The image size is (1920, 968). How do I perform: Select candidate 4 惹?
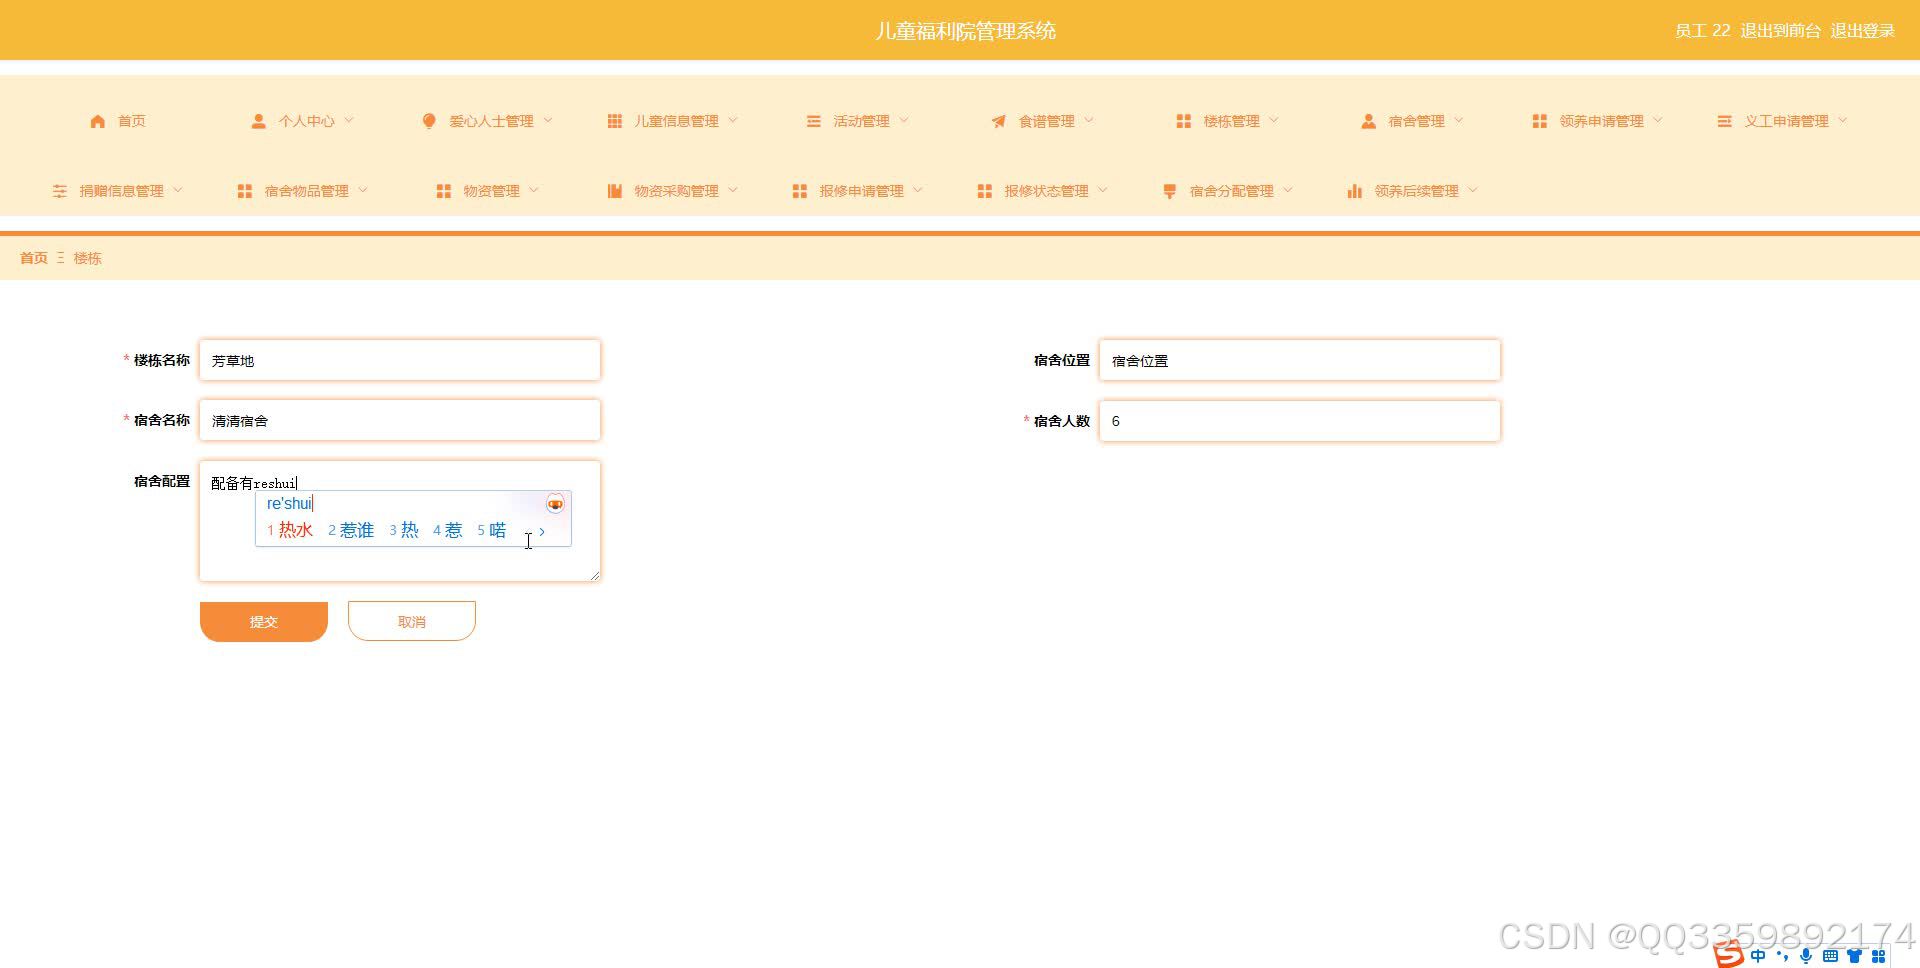[447, 531]
